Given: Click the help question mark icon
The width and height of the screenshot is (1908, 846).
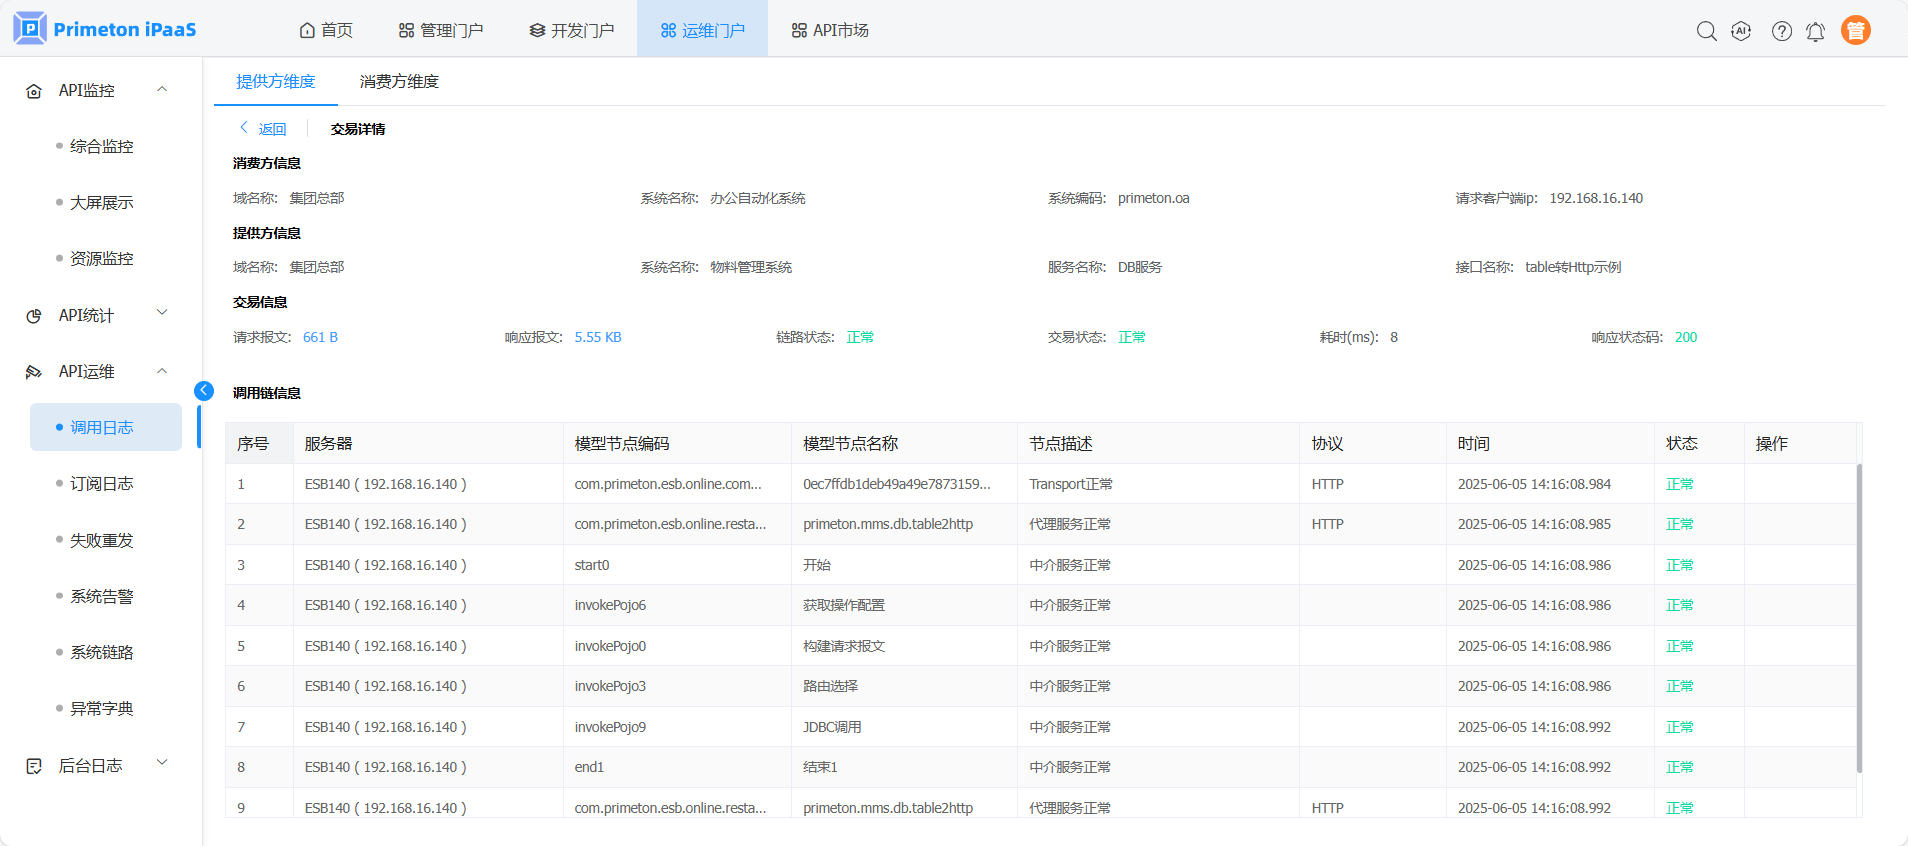Looking at the screenshot, I should click(1781, 31).
